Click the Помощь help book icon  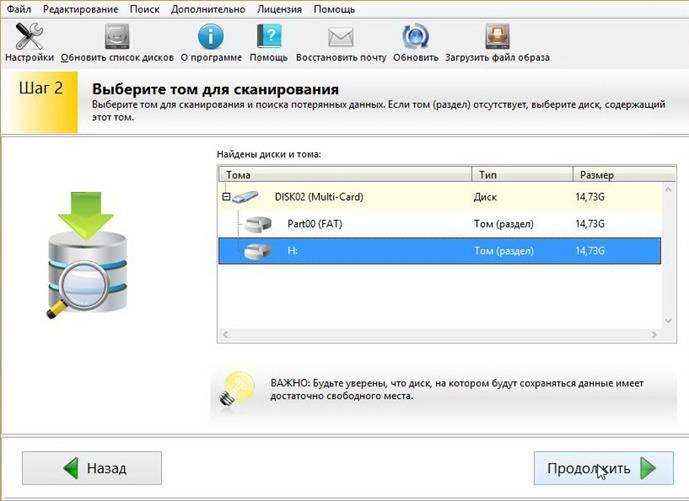[x=269, y=37]
